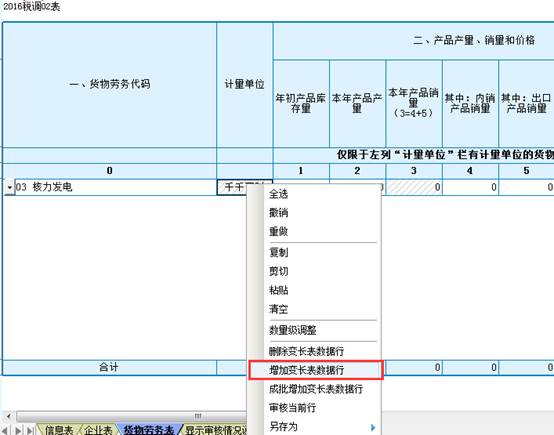Select 审核当前行 from the context menu
Screen dimensions: 554x435
(292, 408)
